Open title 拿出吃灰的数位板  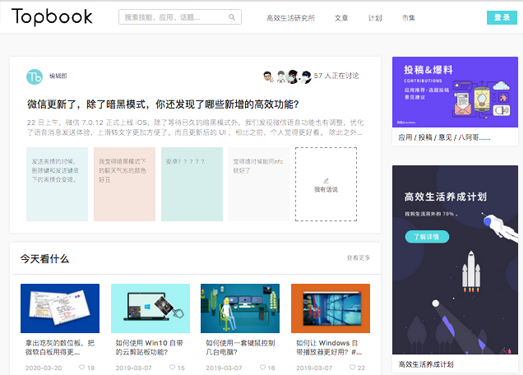pos(60,348)
